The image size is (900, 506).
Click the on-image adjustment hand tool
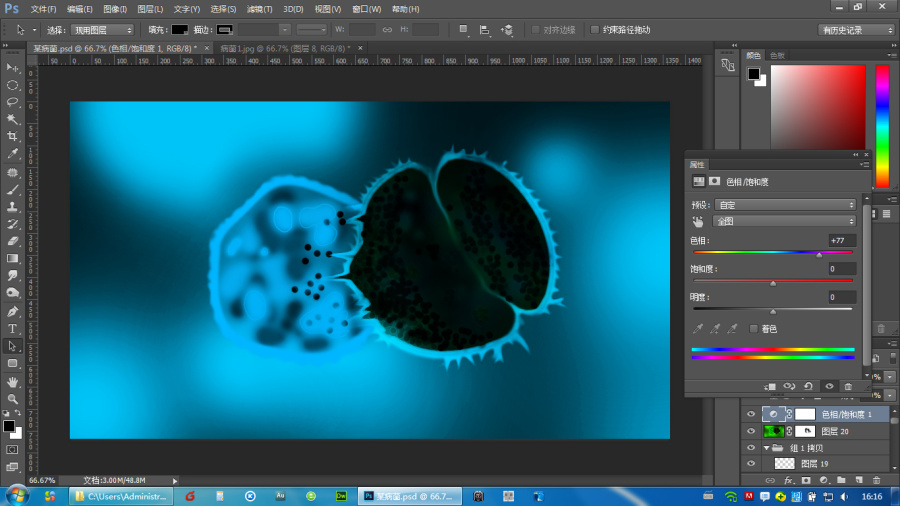pyautogui.click(x=698, y=221)
